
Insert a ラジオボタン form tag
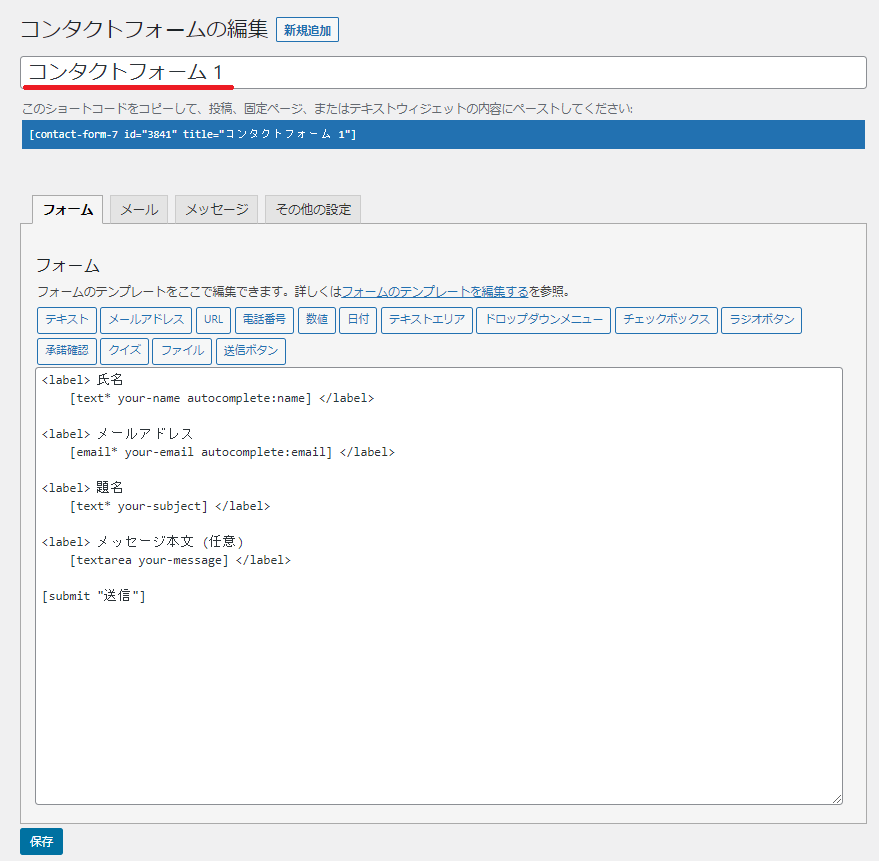pos(762,320)
